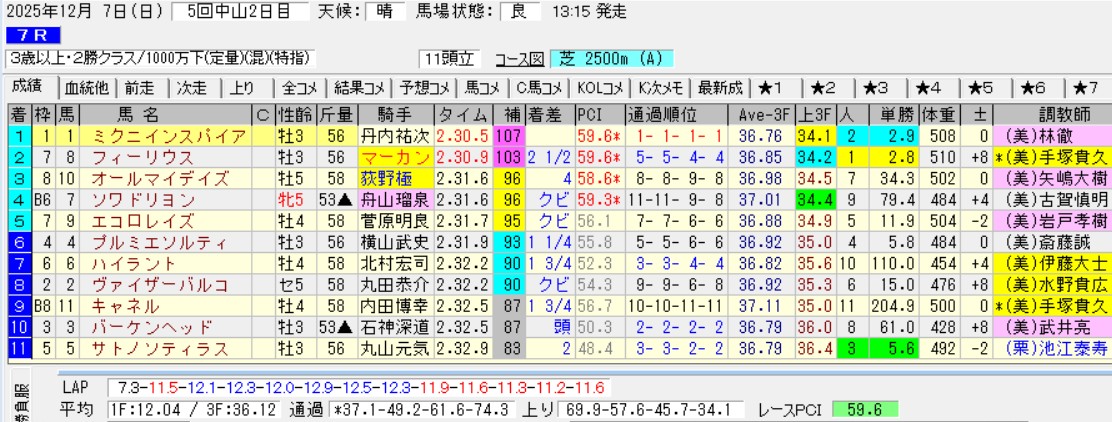The height and width of the screenshot is (422, 1112).
Task: Sort by the 上3F column header
Action: 813,113
